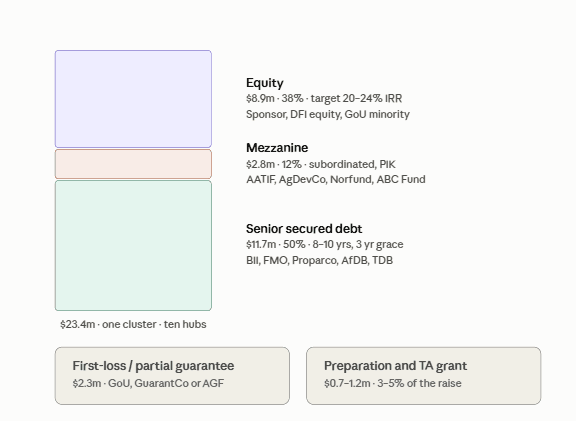The image size is (576, 421).
Task: Click the $2.8m 12% subordinated PIK line
Action: (x=321, y=164)
